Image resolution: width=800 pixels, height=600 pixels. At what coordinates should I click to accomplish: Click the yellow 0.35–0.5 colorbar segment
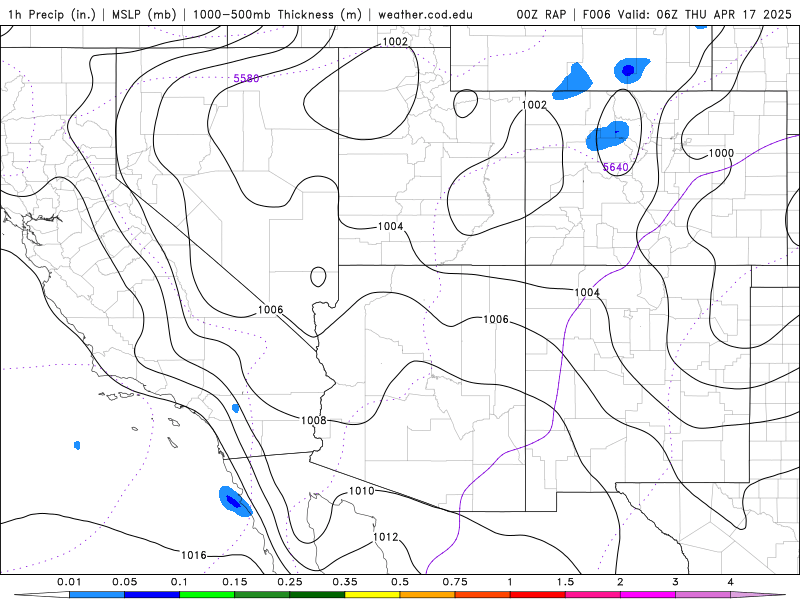(x=372, y=595)
